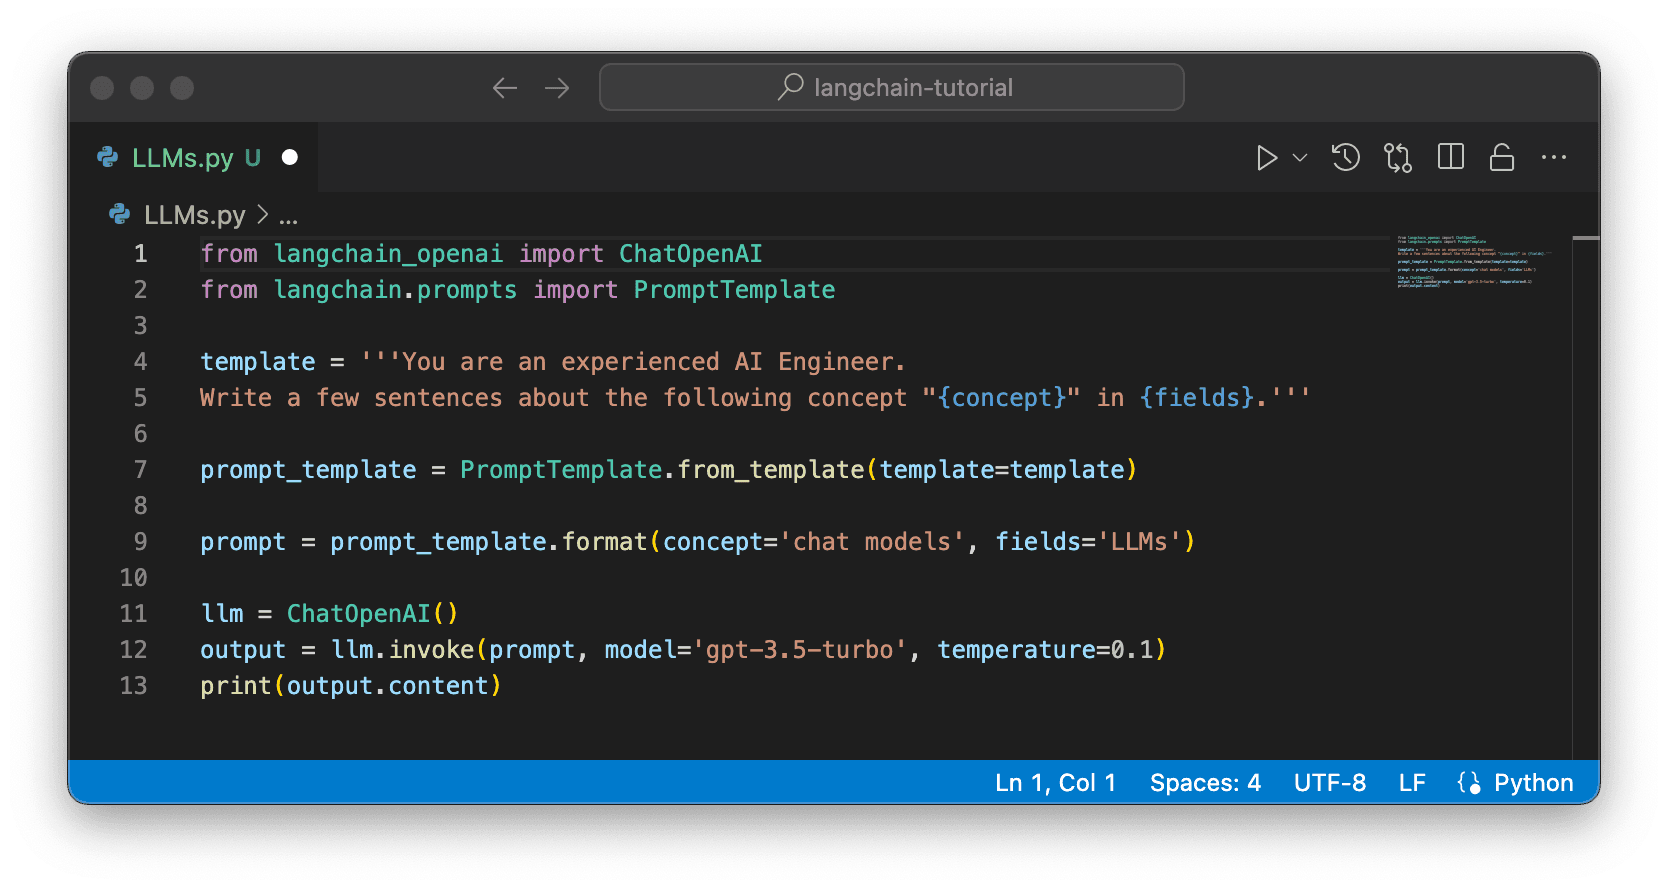Screen dimensions: 1668x888
Task: Change indentation via Spaces: 4
Action: pos(1205,783)
